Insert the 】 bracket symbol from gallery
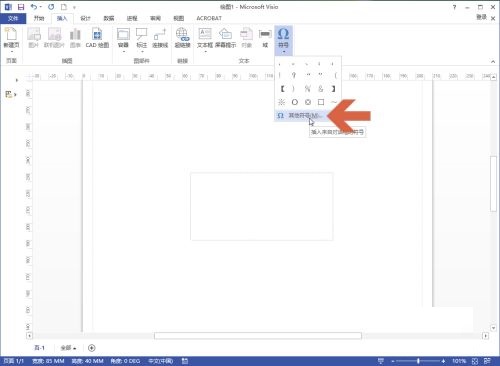This screenshot has width=500, height=366. point(333,89)
